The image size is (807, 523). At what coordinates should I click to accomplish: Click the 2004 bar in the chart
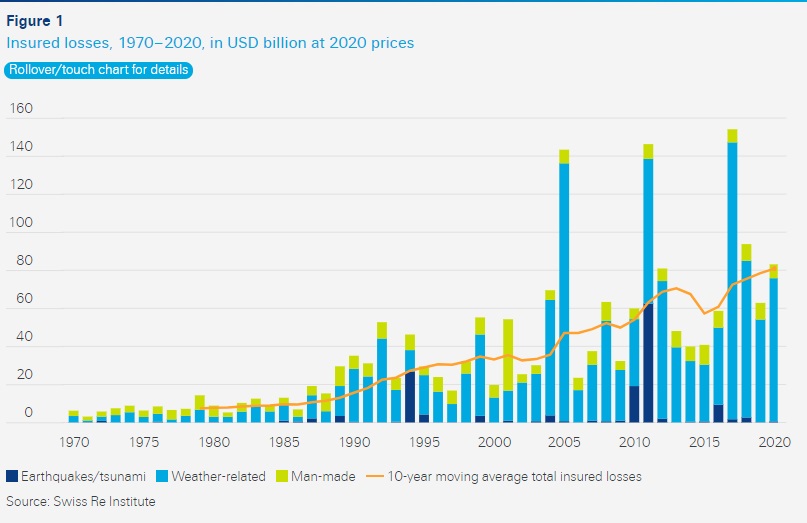click(550, 356)
